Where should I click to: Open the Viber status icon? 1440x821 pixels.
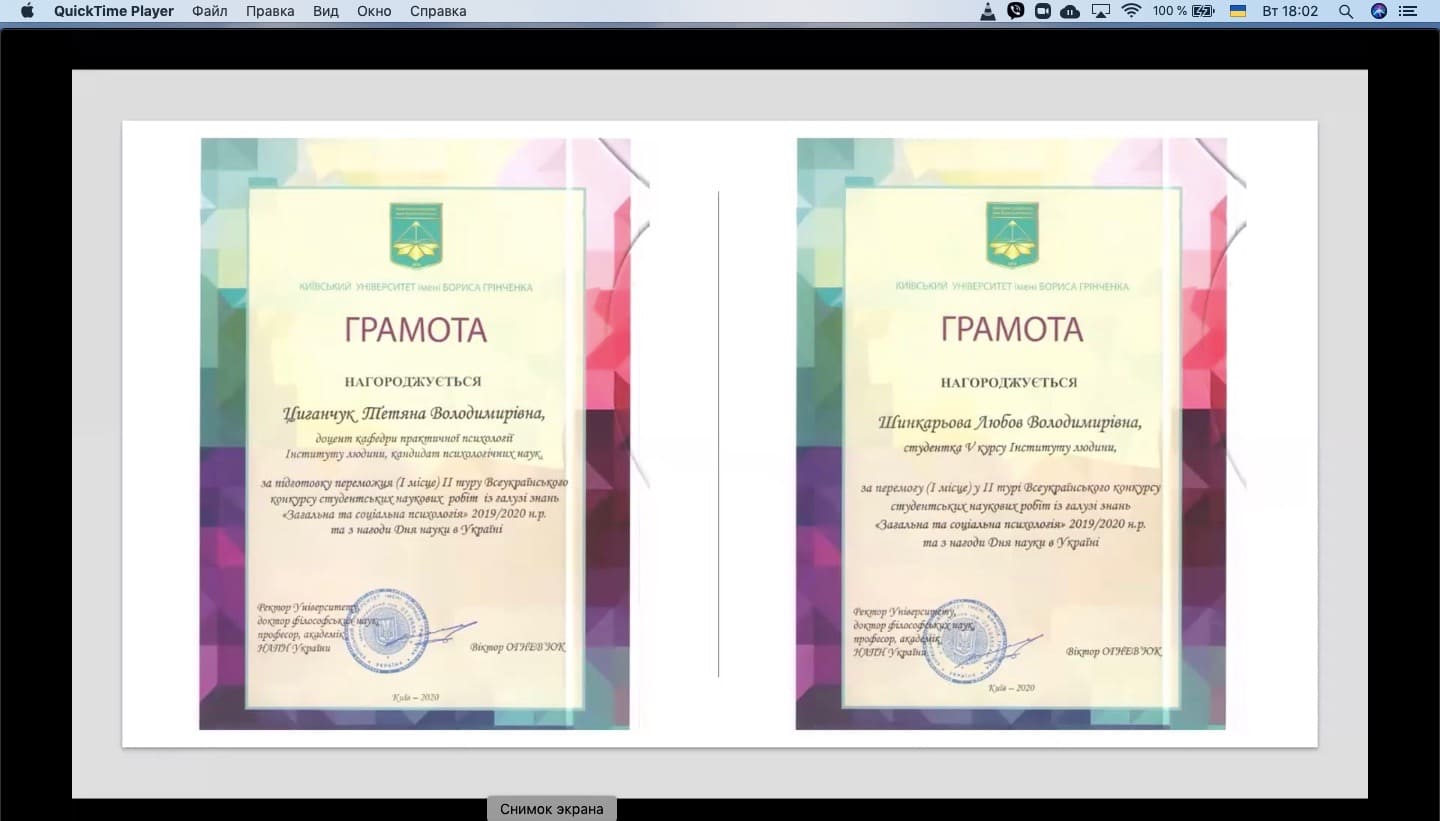(1016, 11)
